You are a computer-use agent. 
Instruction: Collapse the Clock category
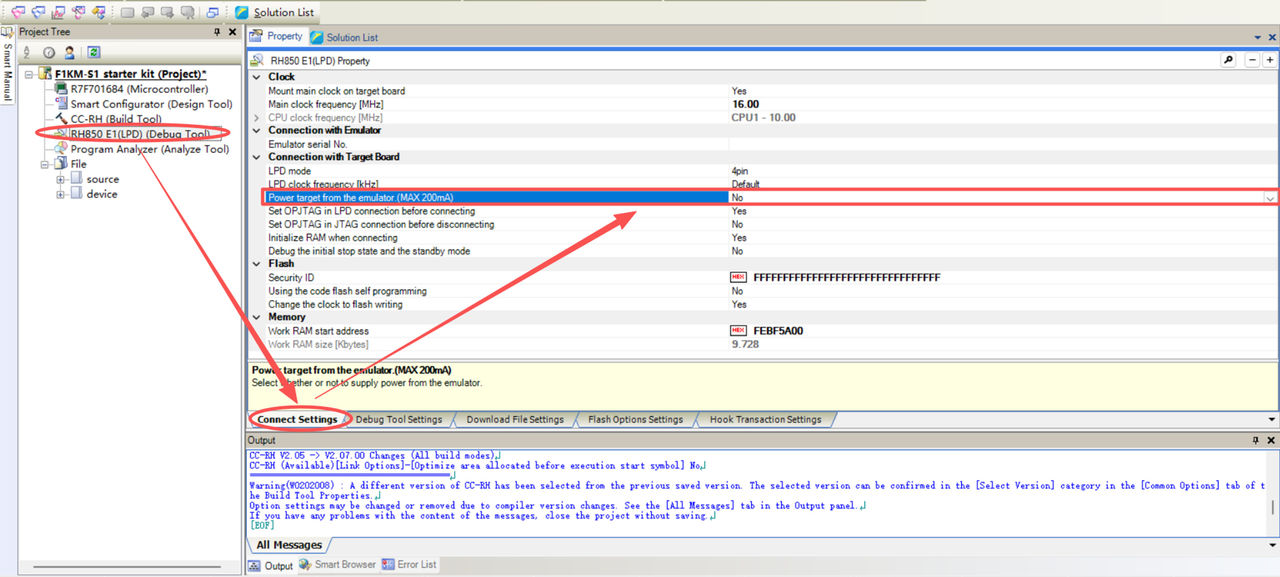[x=257, y=77]
